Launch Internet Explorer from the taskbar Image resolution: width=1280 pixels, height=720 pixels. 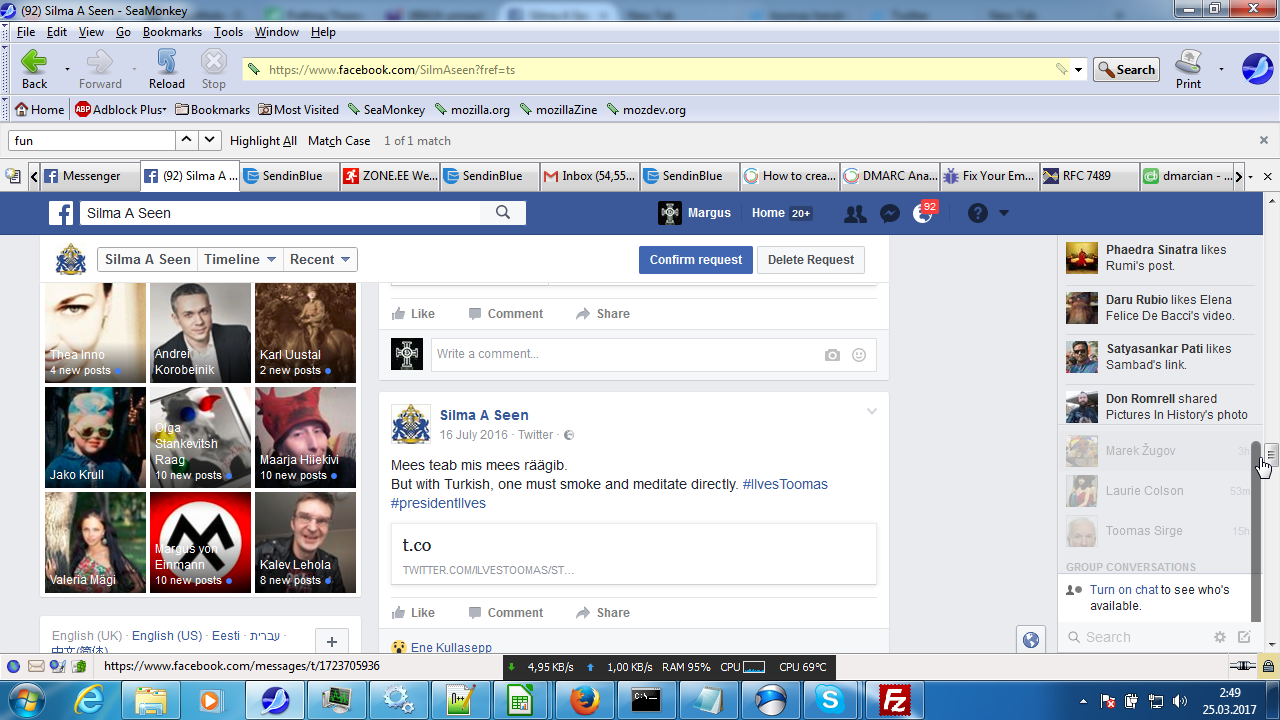pos(88,700)
